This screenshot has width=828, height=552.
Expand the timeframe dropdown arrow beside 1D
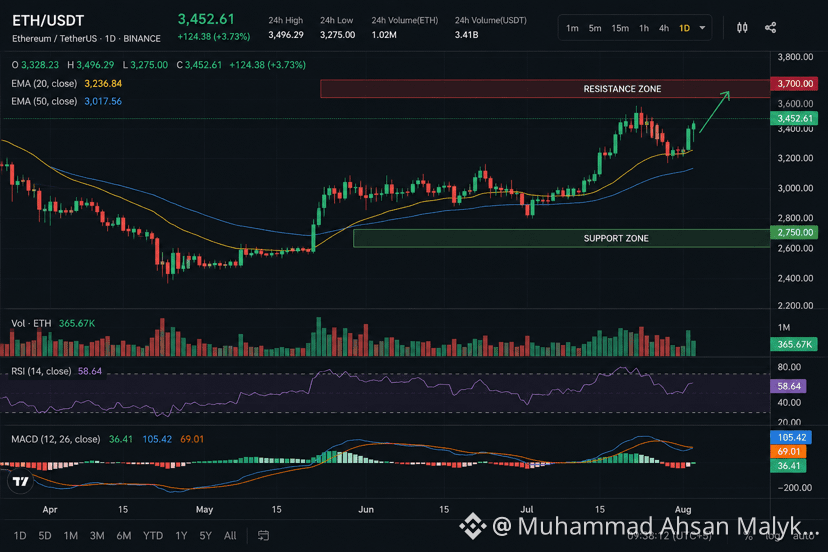point(702,27)
